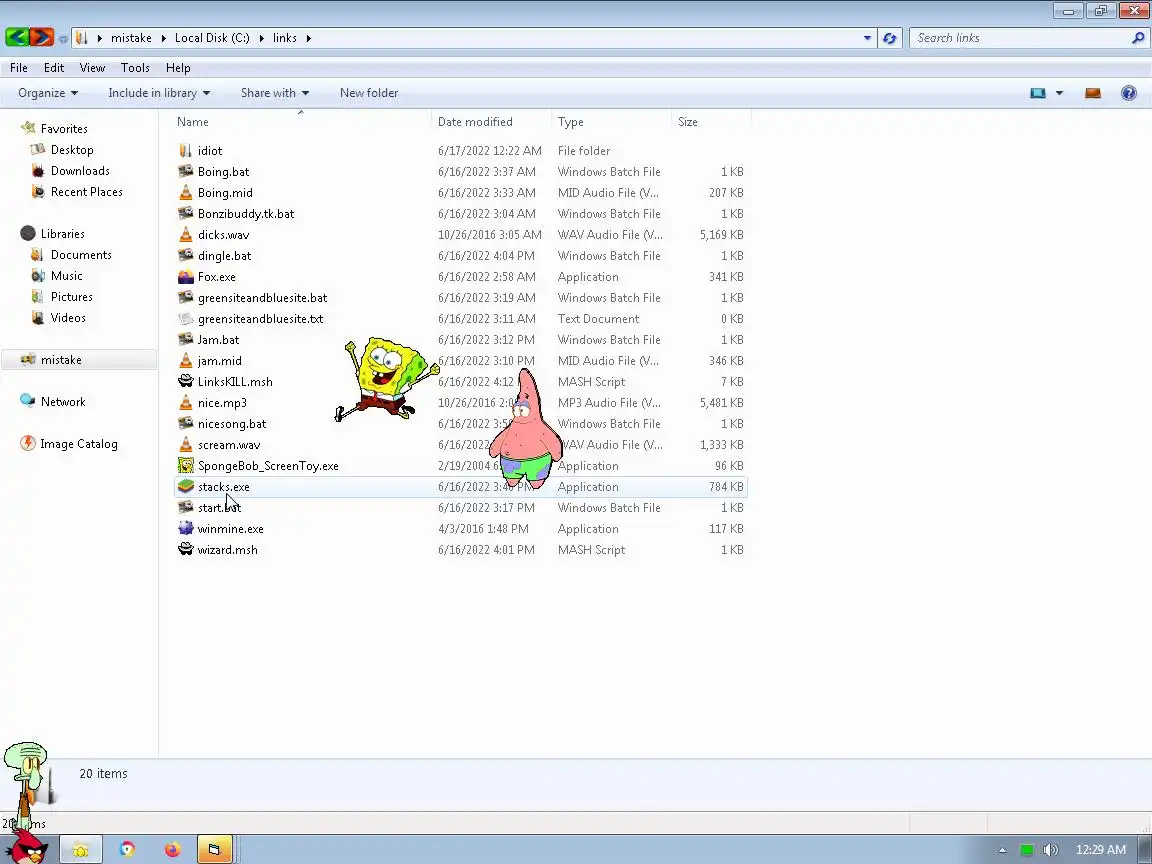Click in the Search links field

click(1018, 38)
